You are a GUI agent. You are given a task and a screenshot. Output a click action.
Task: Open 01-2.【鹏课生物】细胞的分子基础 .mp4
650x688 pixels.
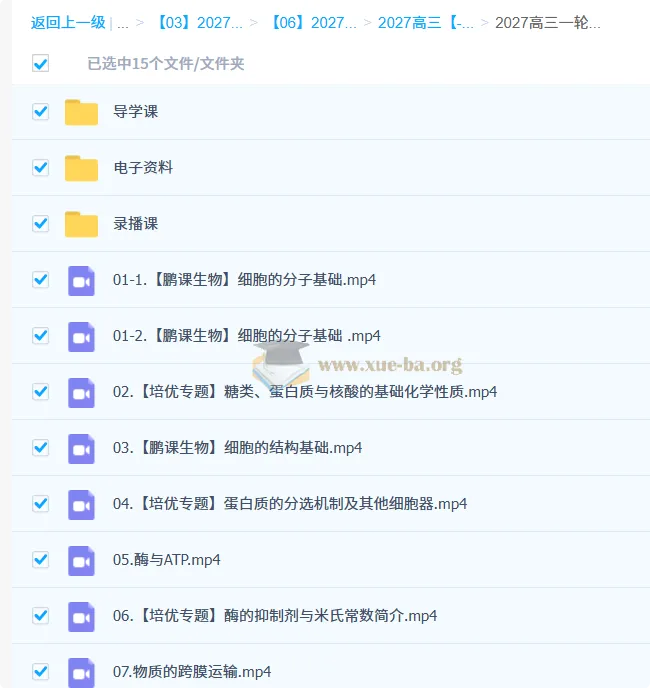(x=247, y=336)
